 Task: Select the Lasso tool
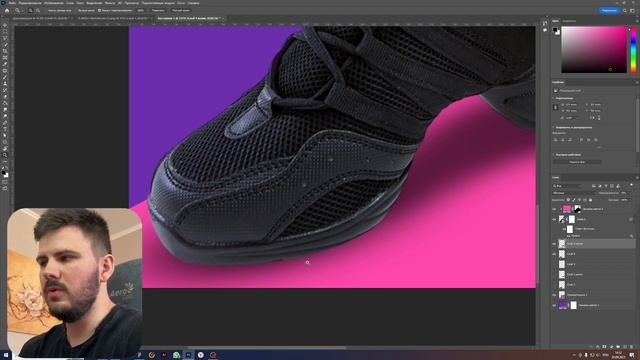[x=5, y=38]
